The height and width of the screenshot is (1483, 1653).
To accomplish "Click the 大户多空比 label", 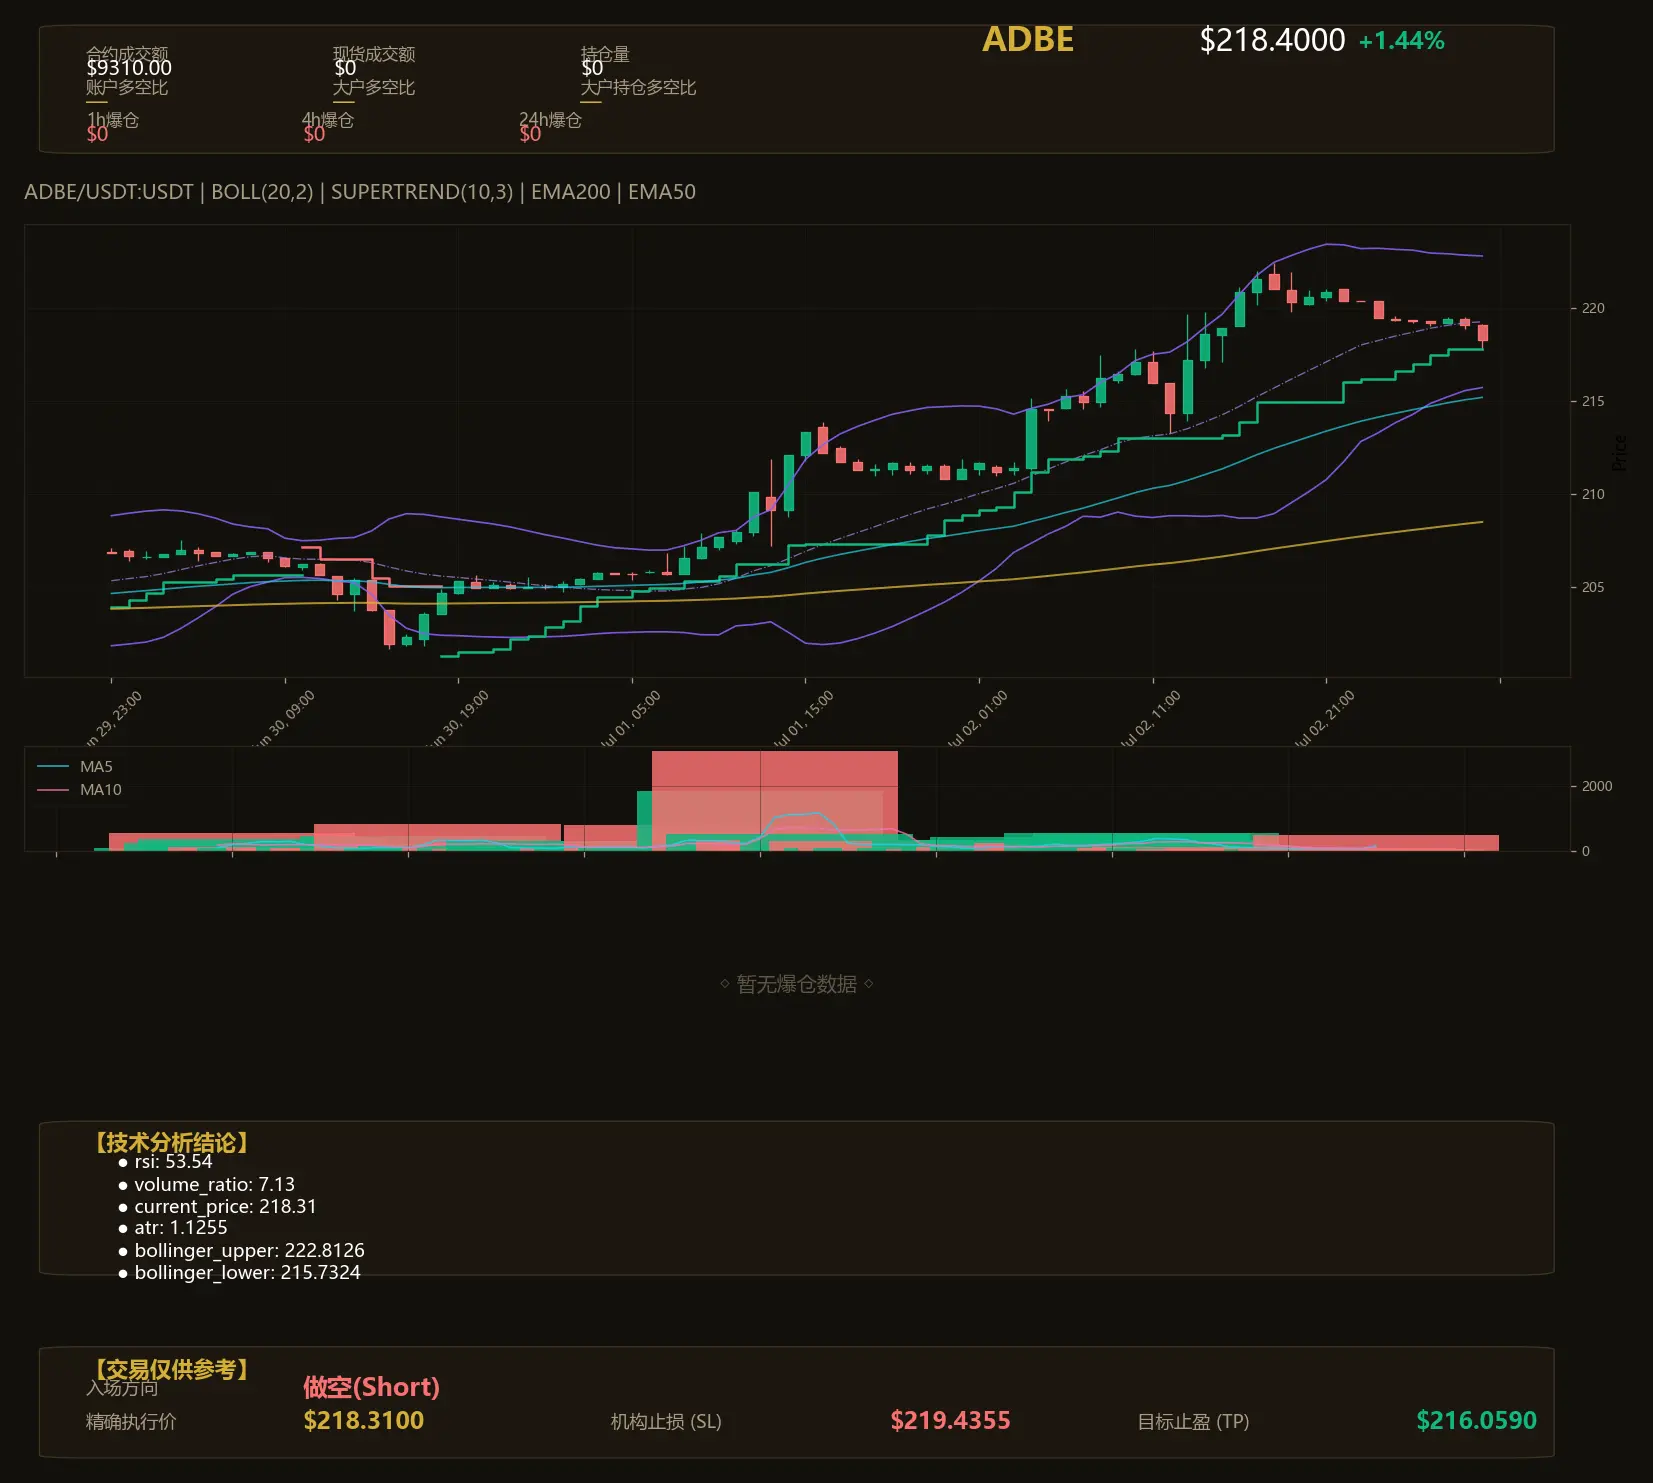I will click(374, 87).
